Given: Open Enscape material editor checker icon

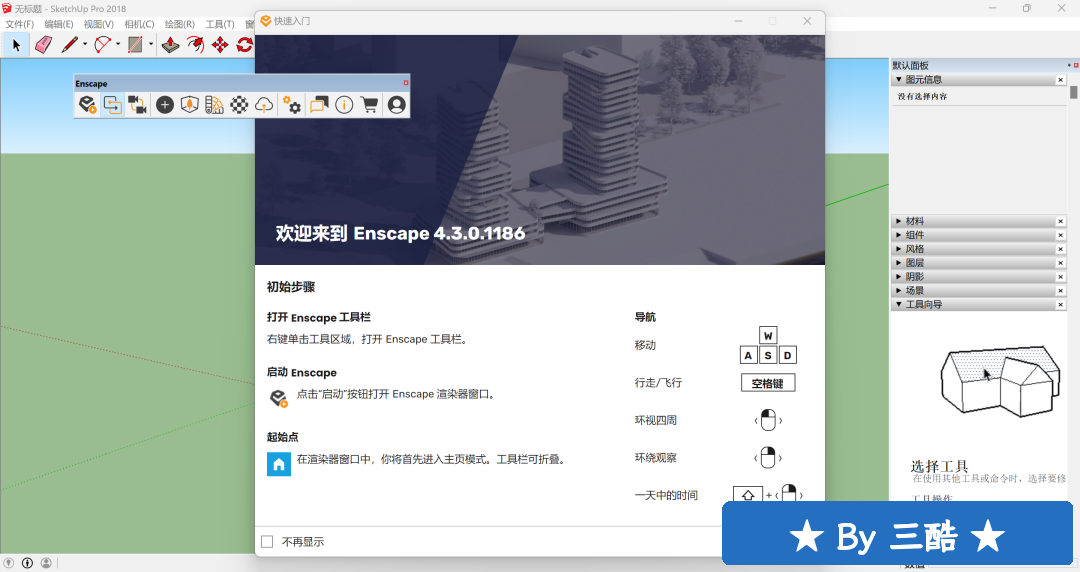Looking at the screenshot, I should [x=239, y=105].
